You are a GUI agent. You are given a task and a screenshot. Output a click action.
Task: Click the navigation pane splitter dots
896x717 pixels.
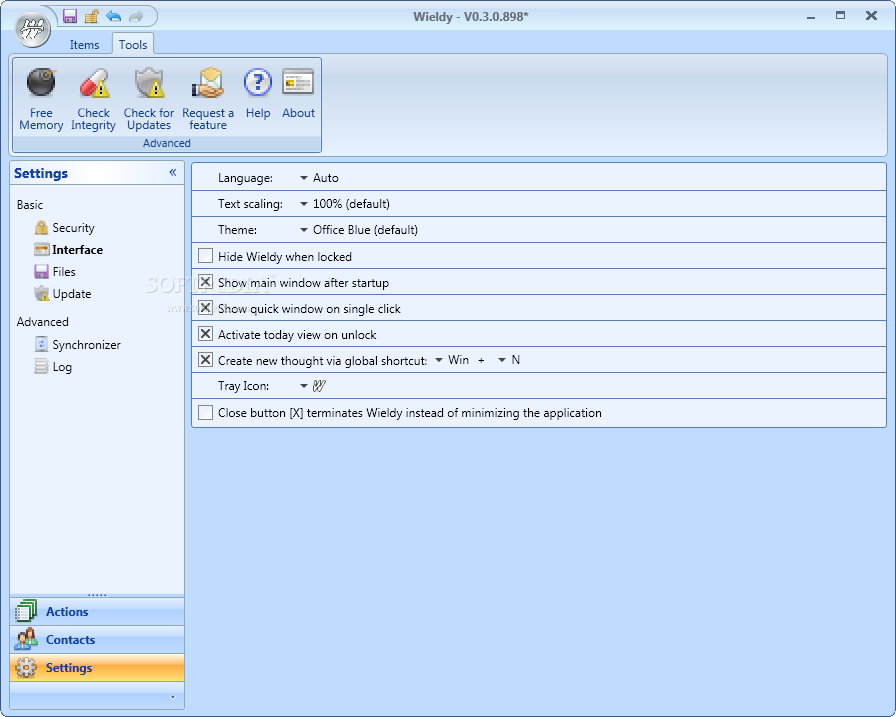pyautogui.click(x=97, y=595)
